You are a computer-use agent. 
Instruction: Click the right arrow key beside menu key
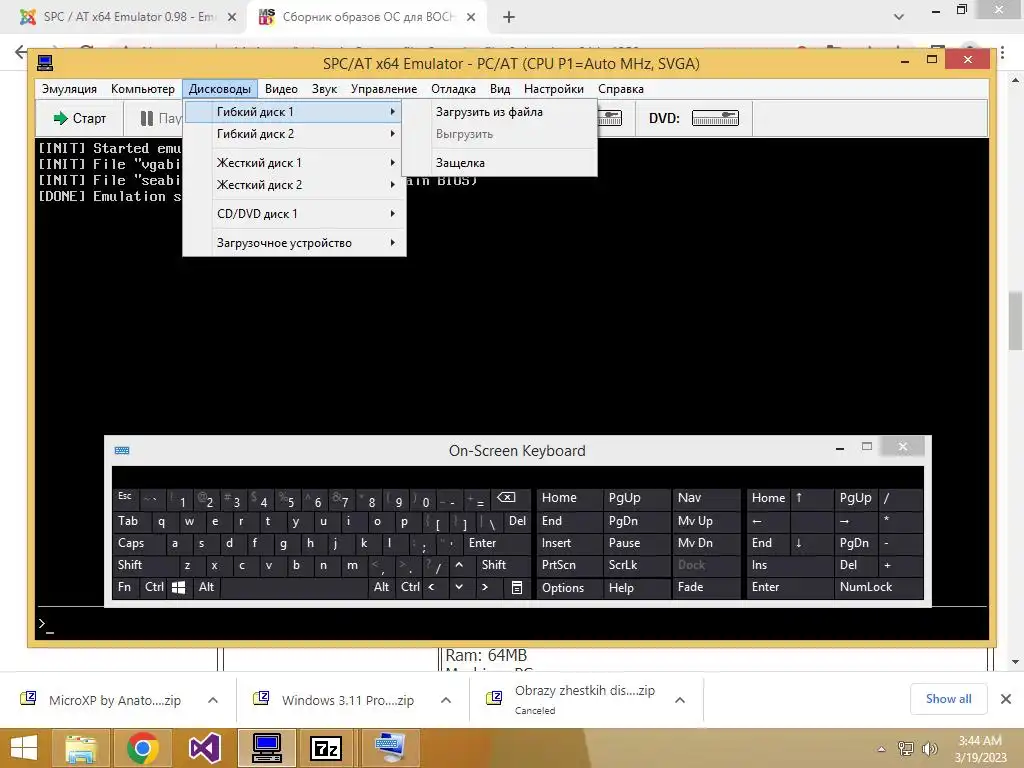point(485,587)
